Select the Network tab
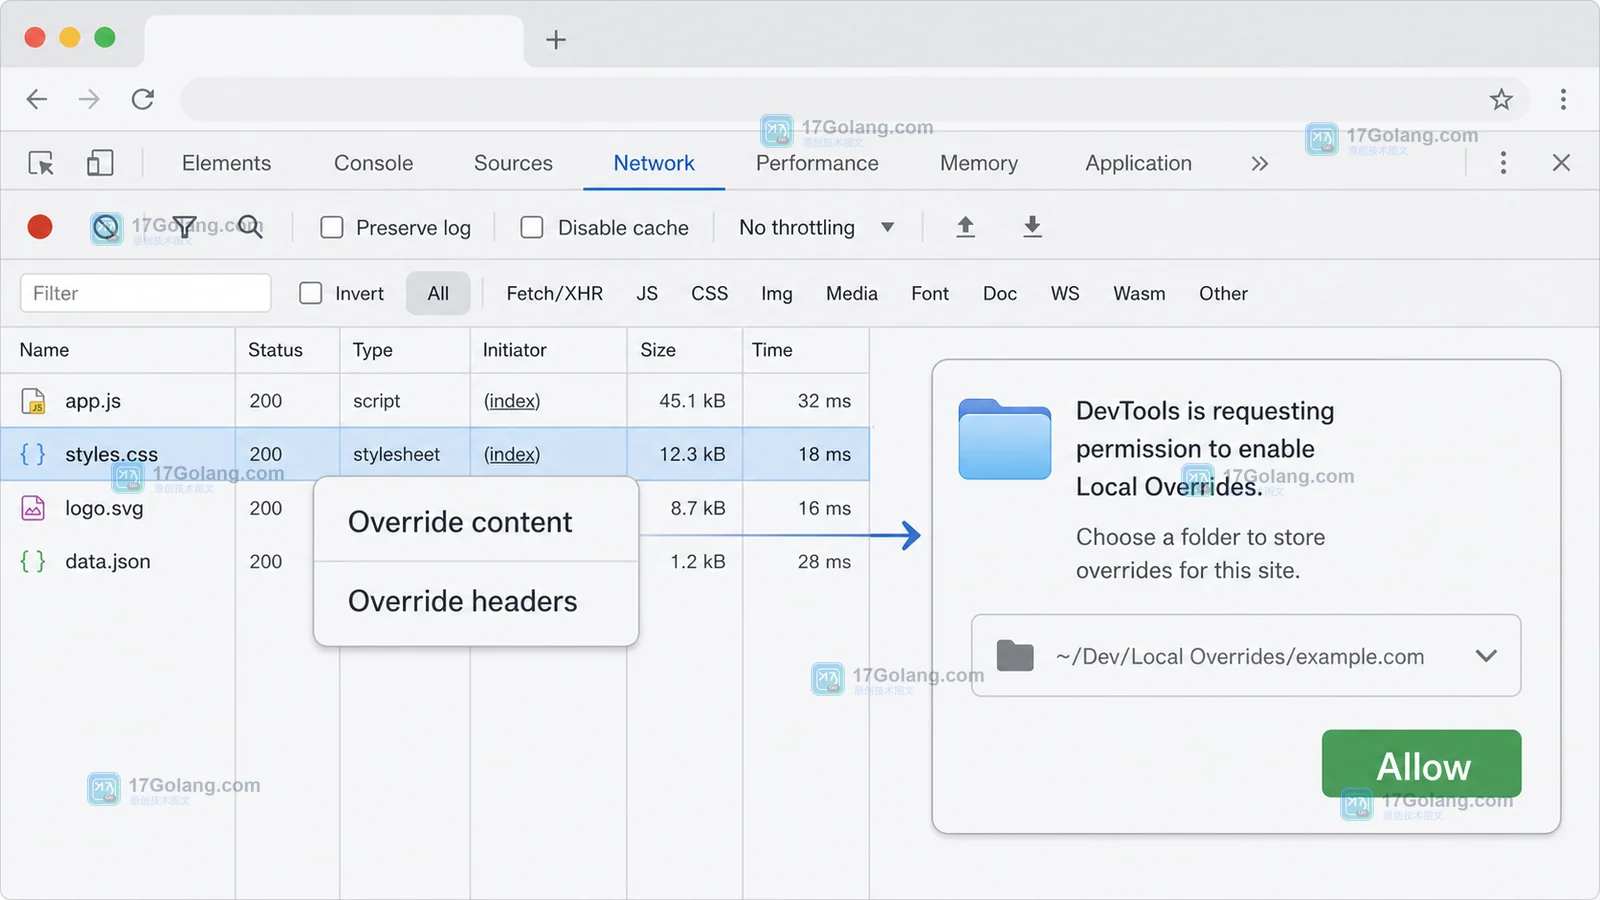 (x=654, y=163)
